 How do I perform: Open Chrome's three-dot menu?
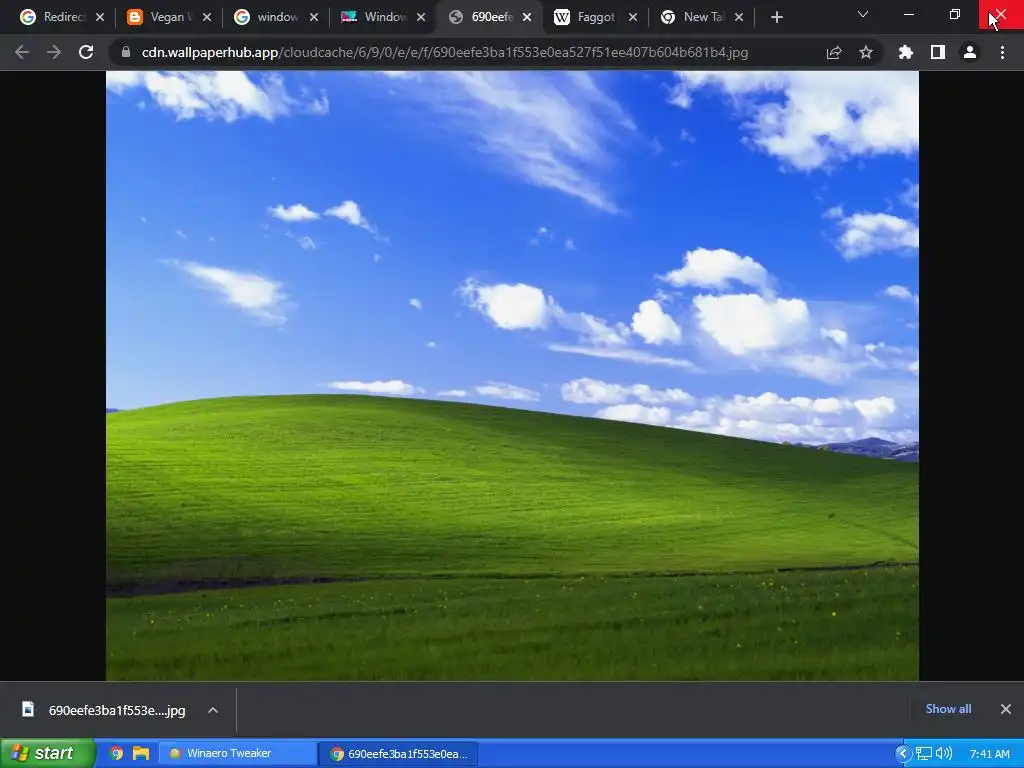[1002, 52]
